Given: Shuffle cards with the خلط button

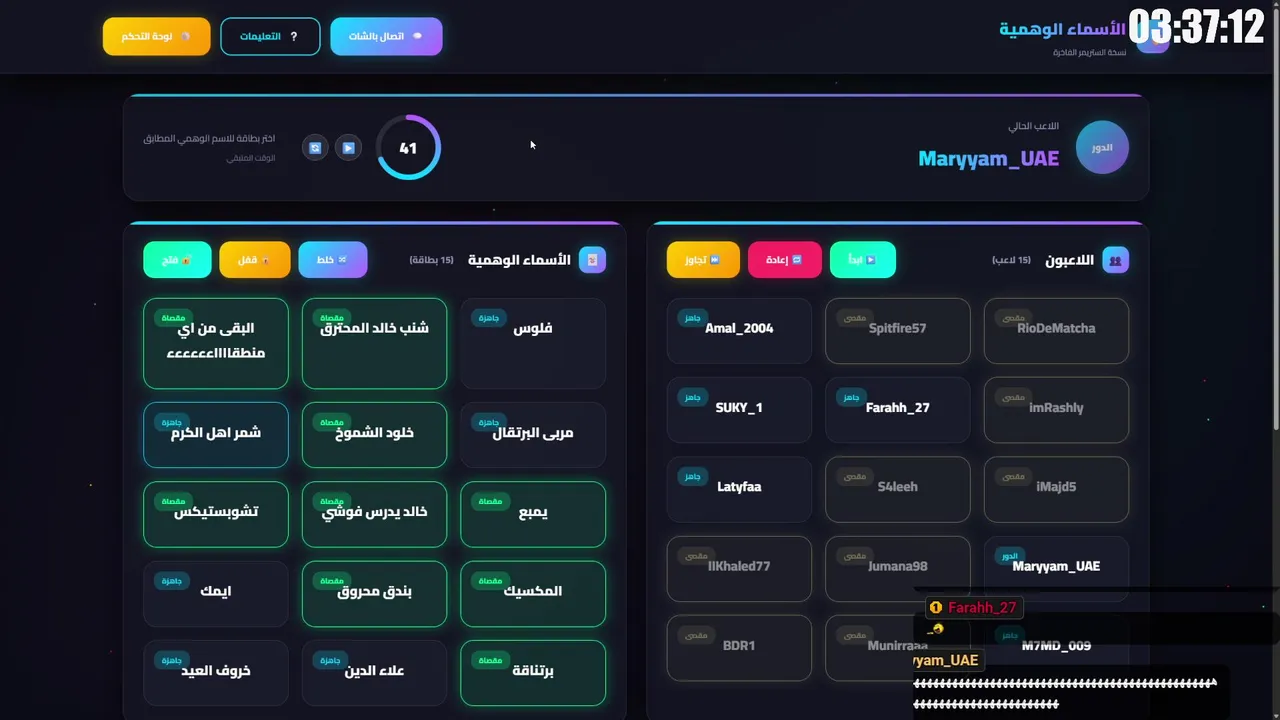Looking at the screenshot, I should pos(332,260).
